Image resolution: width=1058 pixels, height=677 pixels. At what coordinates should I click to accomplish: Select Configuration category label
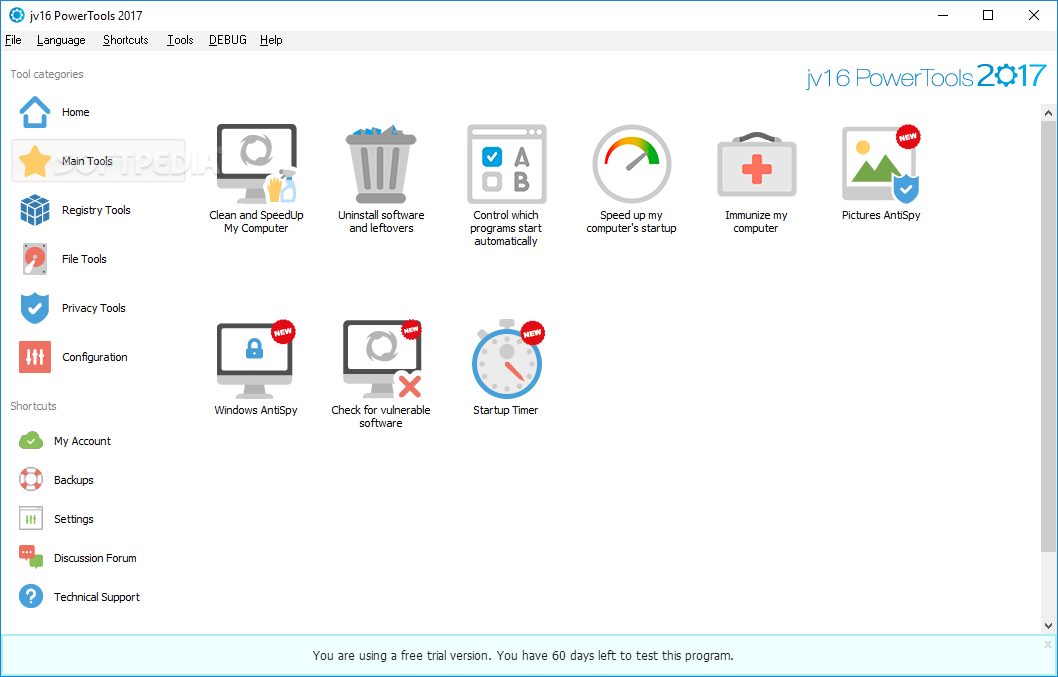(x=95, y=357)
